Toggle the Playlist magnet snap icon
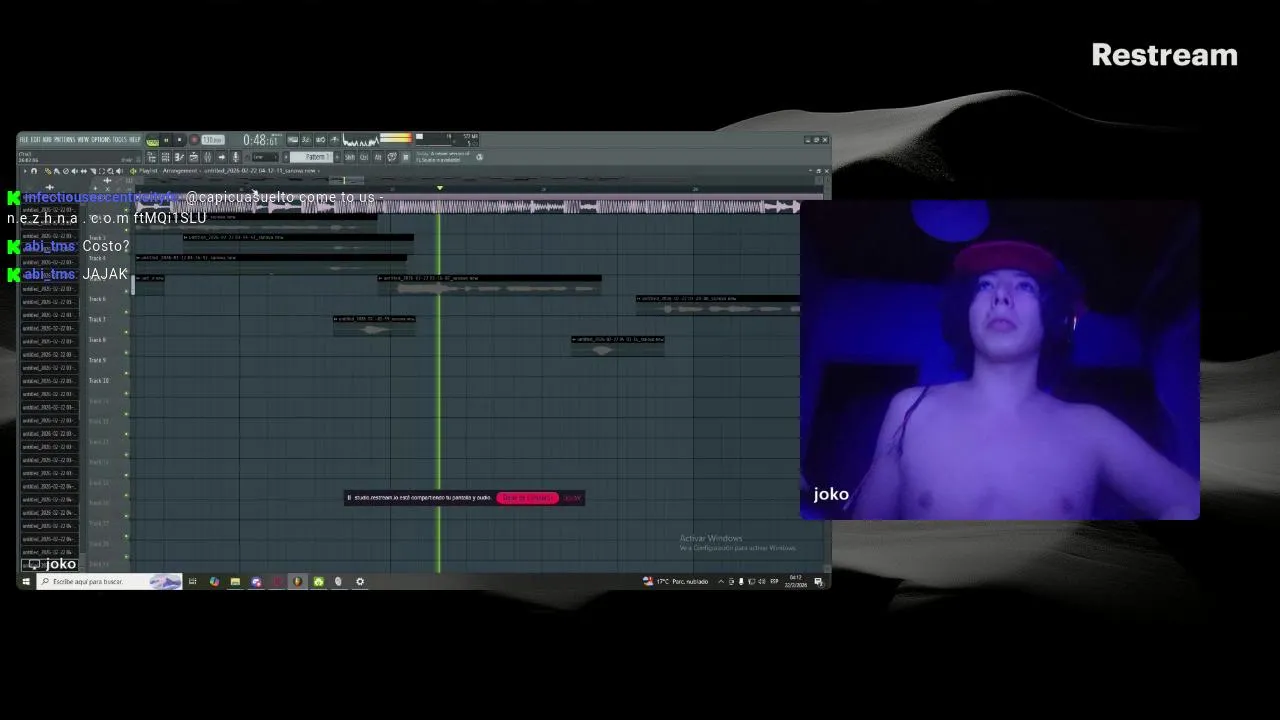 pos(34,170)
